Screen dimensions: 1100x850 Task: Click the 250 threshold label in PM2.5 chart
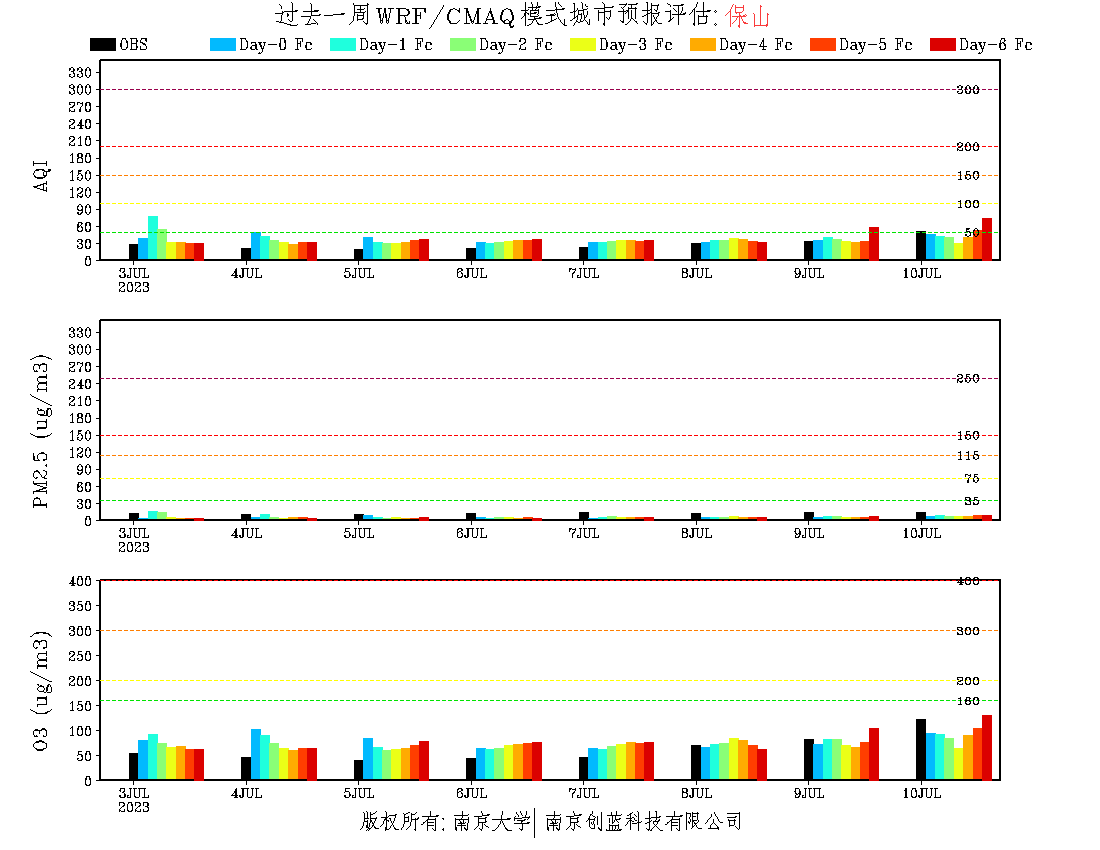click(x=968, y=378)
